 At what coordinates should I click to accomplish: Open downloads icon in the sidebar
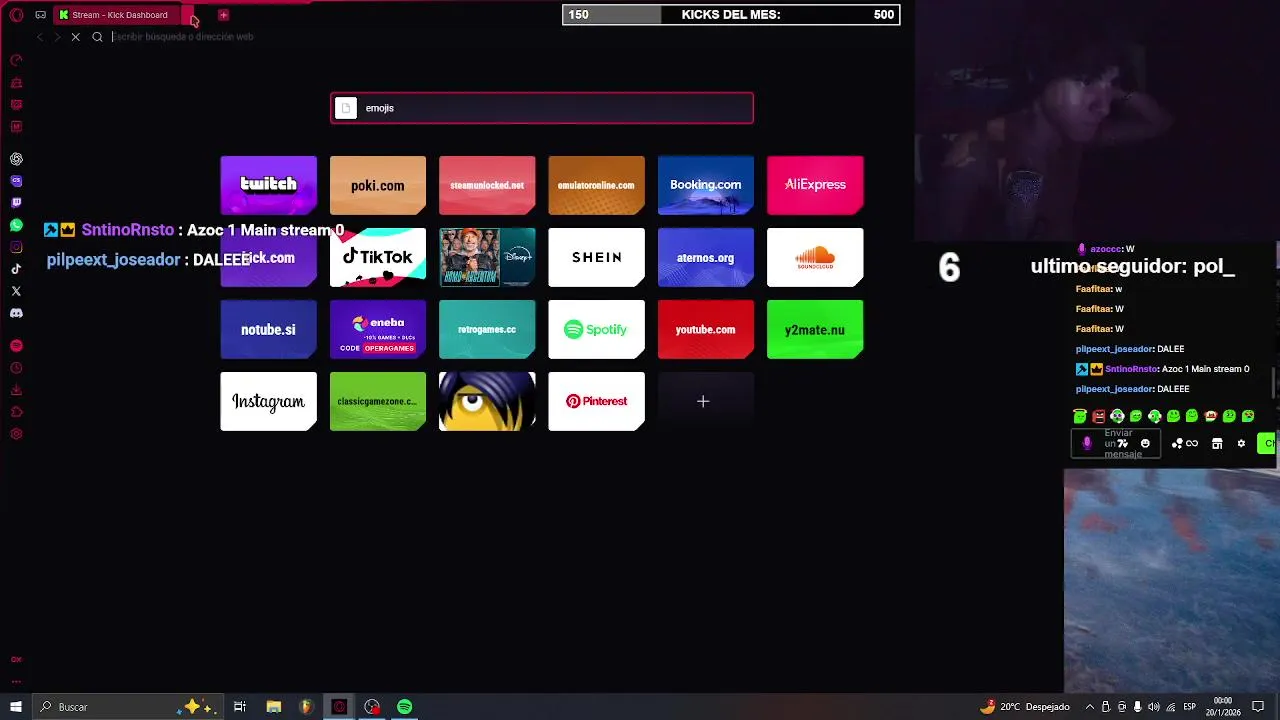[x=16, y=390]
